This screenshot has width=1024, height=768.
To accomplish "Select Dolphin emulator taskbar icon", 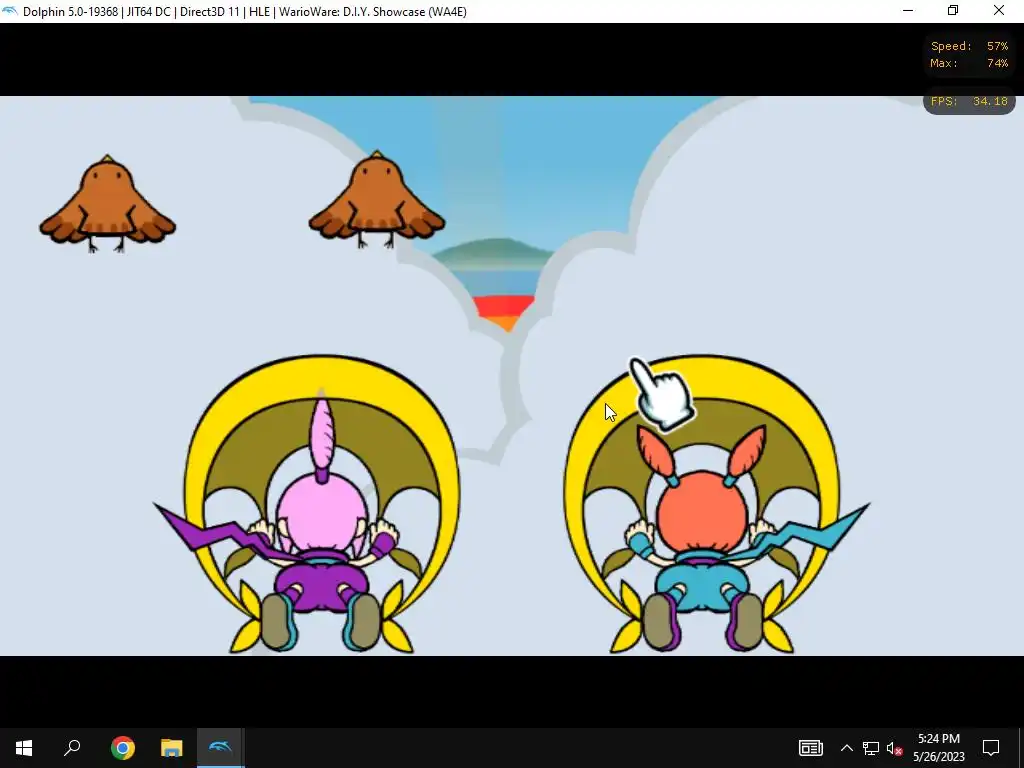I will coord(221,748).
